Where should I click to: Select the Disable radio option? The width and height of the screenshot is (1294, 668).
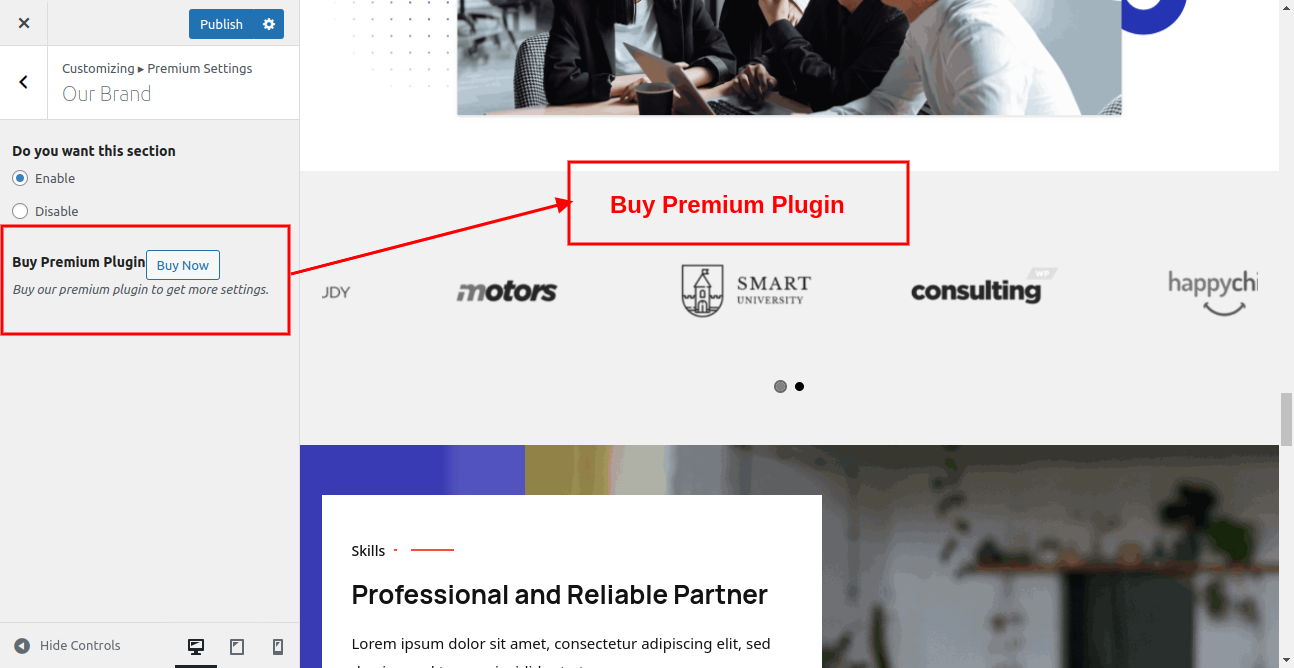pyautogui.click(x=20, y=211)
